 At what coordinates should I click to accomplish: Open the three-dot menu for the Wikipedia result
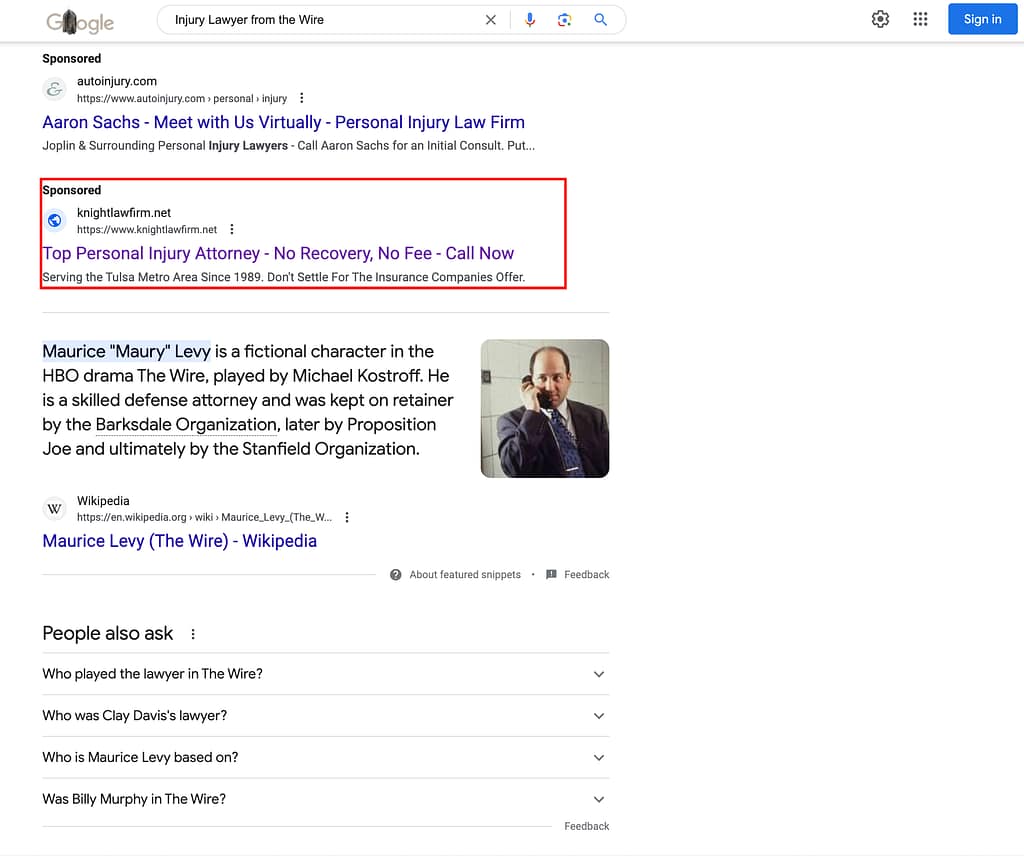click(347, 517)
